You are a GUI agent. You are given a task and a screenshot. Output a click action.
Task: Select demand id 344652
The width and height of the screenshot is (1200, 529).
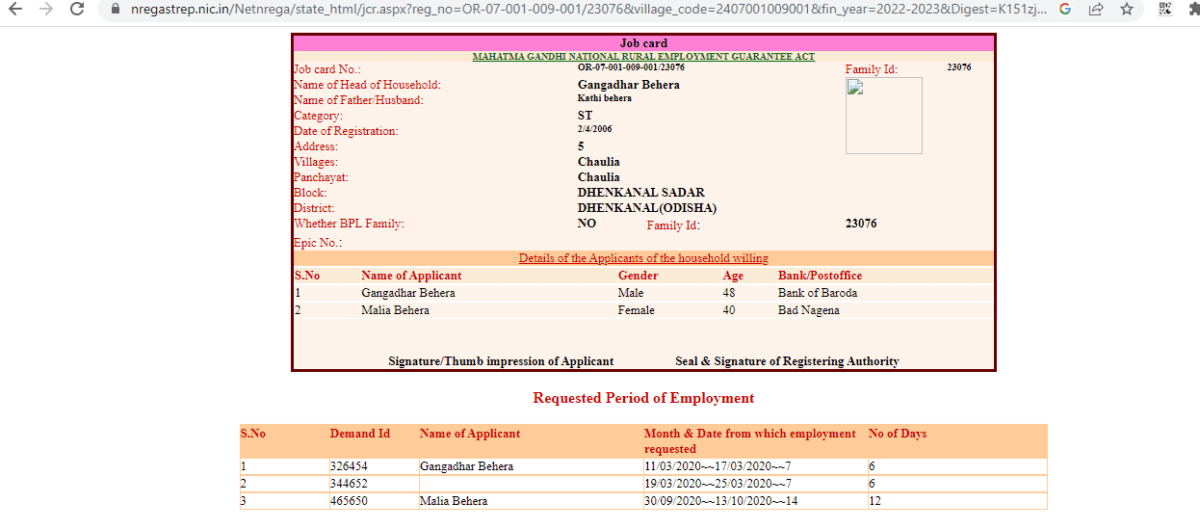click(349, 484)
